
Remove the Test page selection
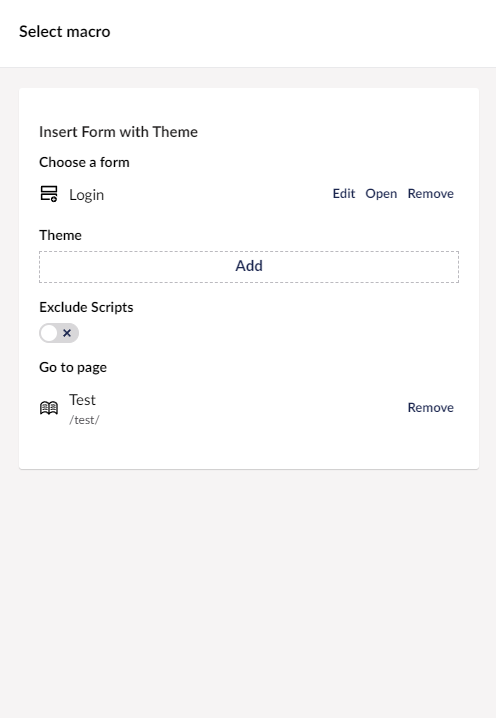(x=431, y=408)
